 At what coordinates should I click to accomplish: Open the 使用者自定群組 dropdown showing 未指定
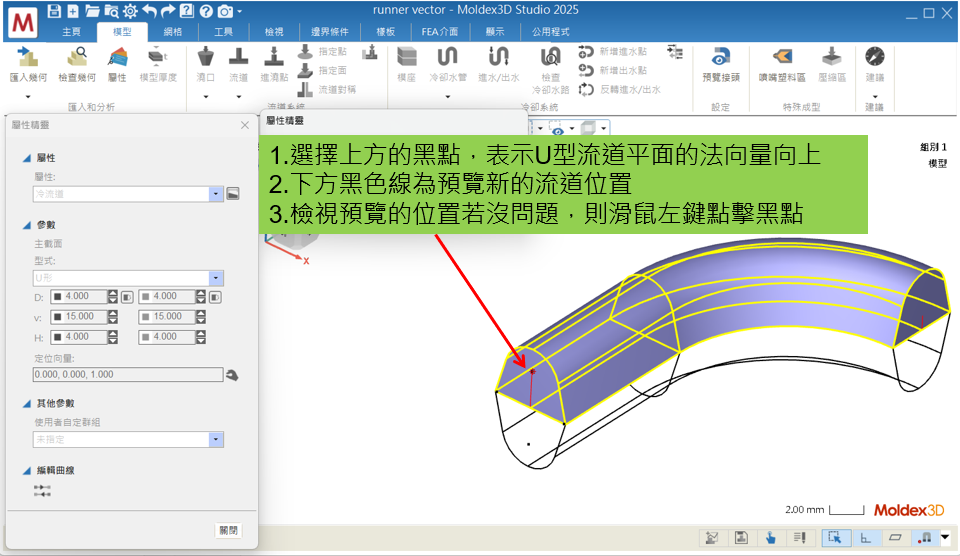click(x=216, y=440)
